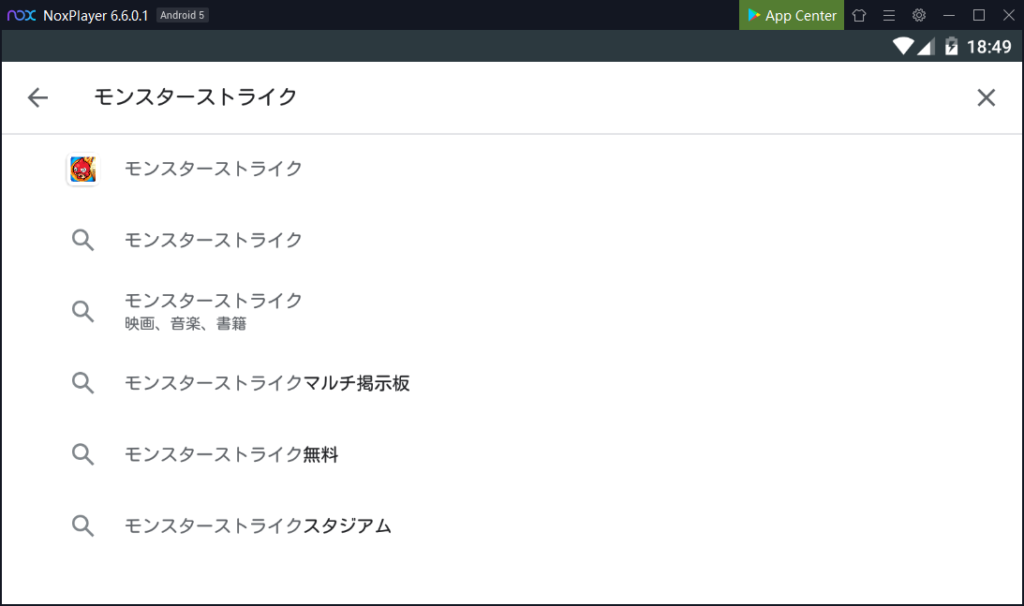Click the cellular signal icon

pos(926,46)
